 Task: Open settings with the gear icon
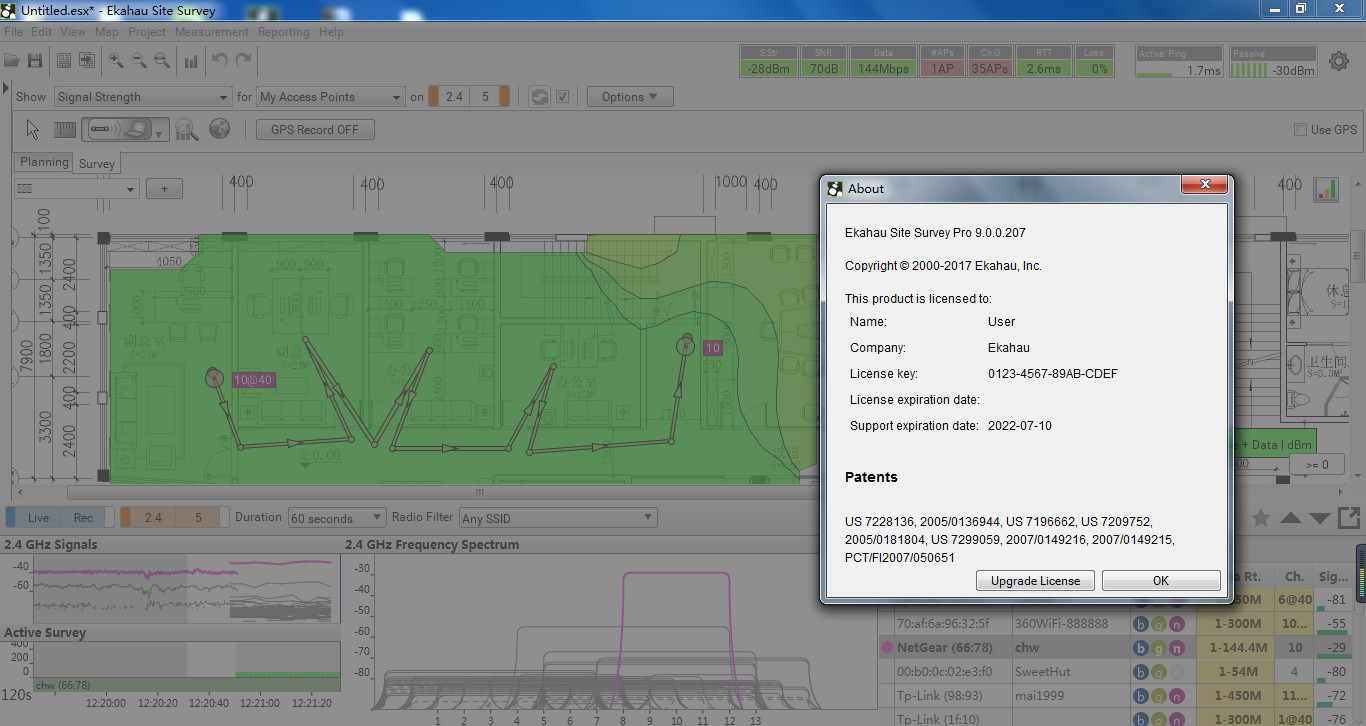[1339, 61]
